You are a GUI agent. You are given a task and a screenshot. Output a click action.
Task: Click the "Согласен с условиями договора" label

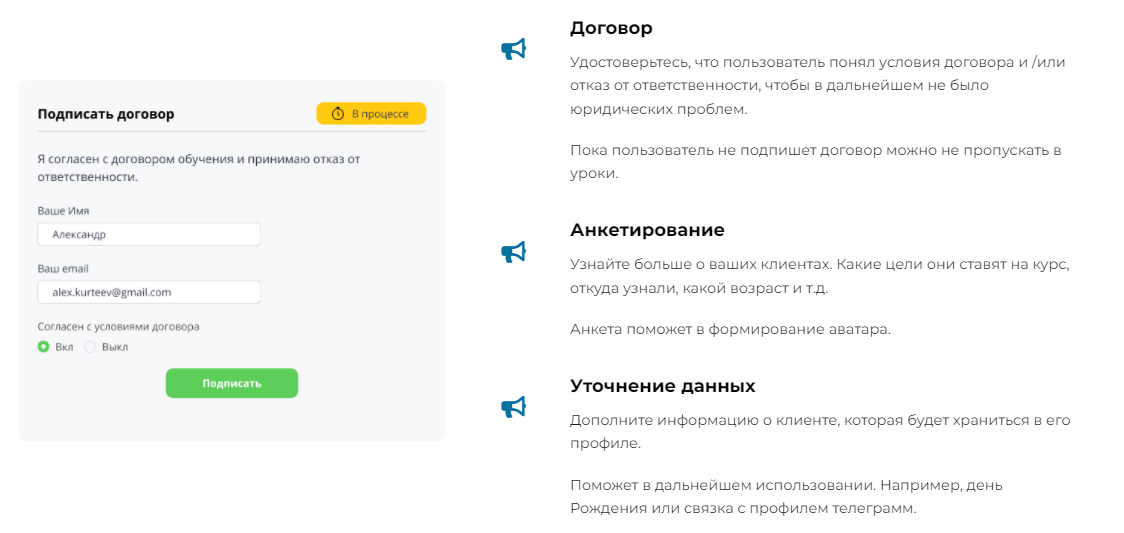[x=119, y=326]
